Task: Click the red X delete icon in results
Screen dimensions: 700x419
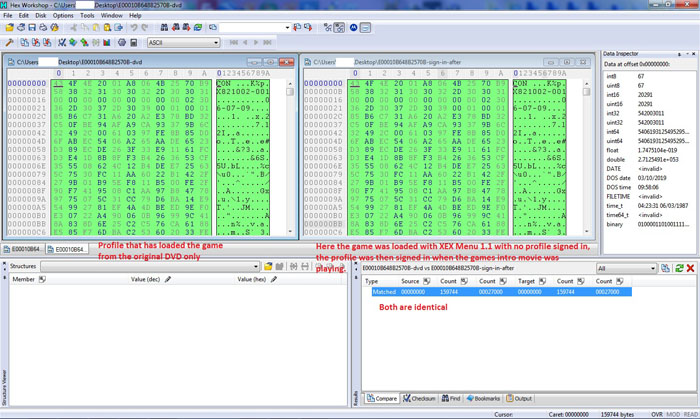Action: [691, 268]
